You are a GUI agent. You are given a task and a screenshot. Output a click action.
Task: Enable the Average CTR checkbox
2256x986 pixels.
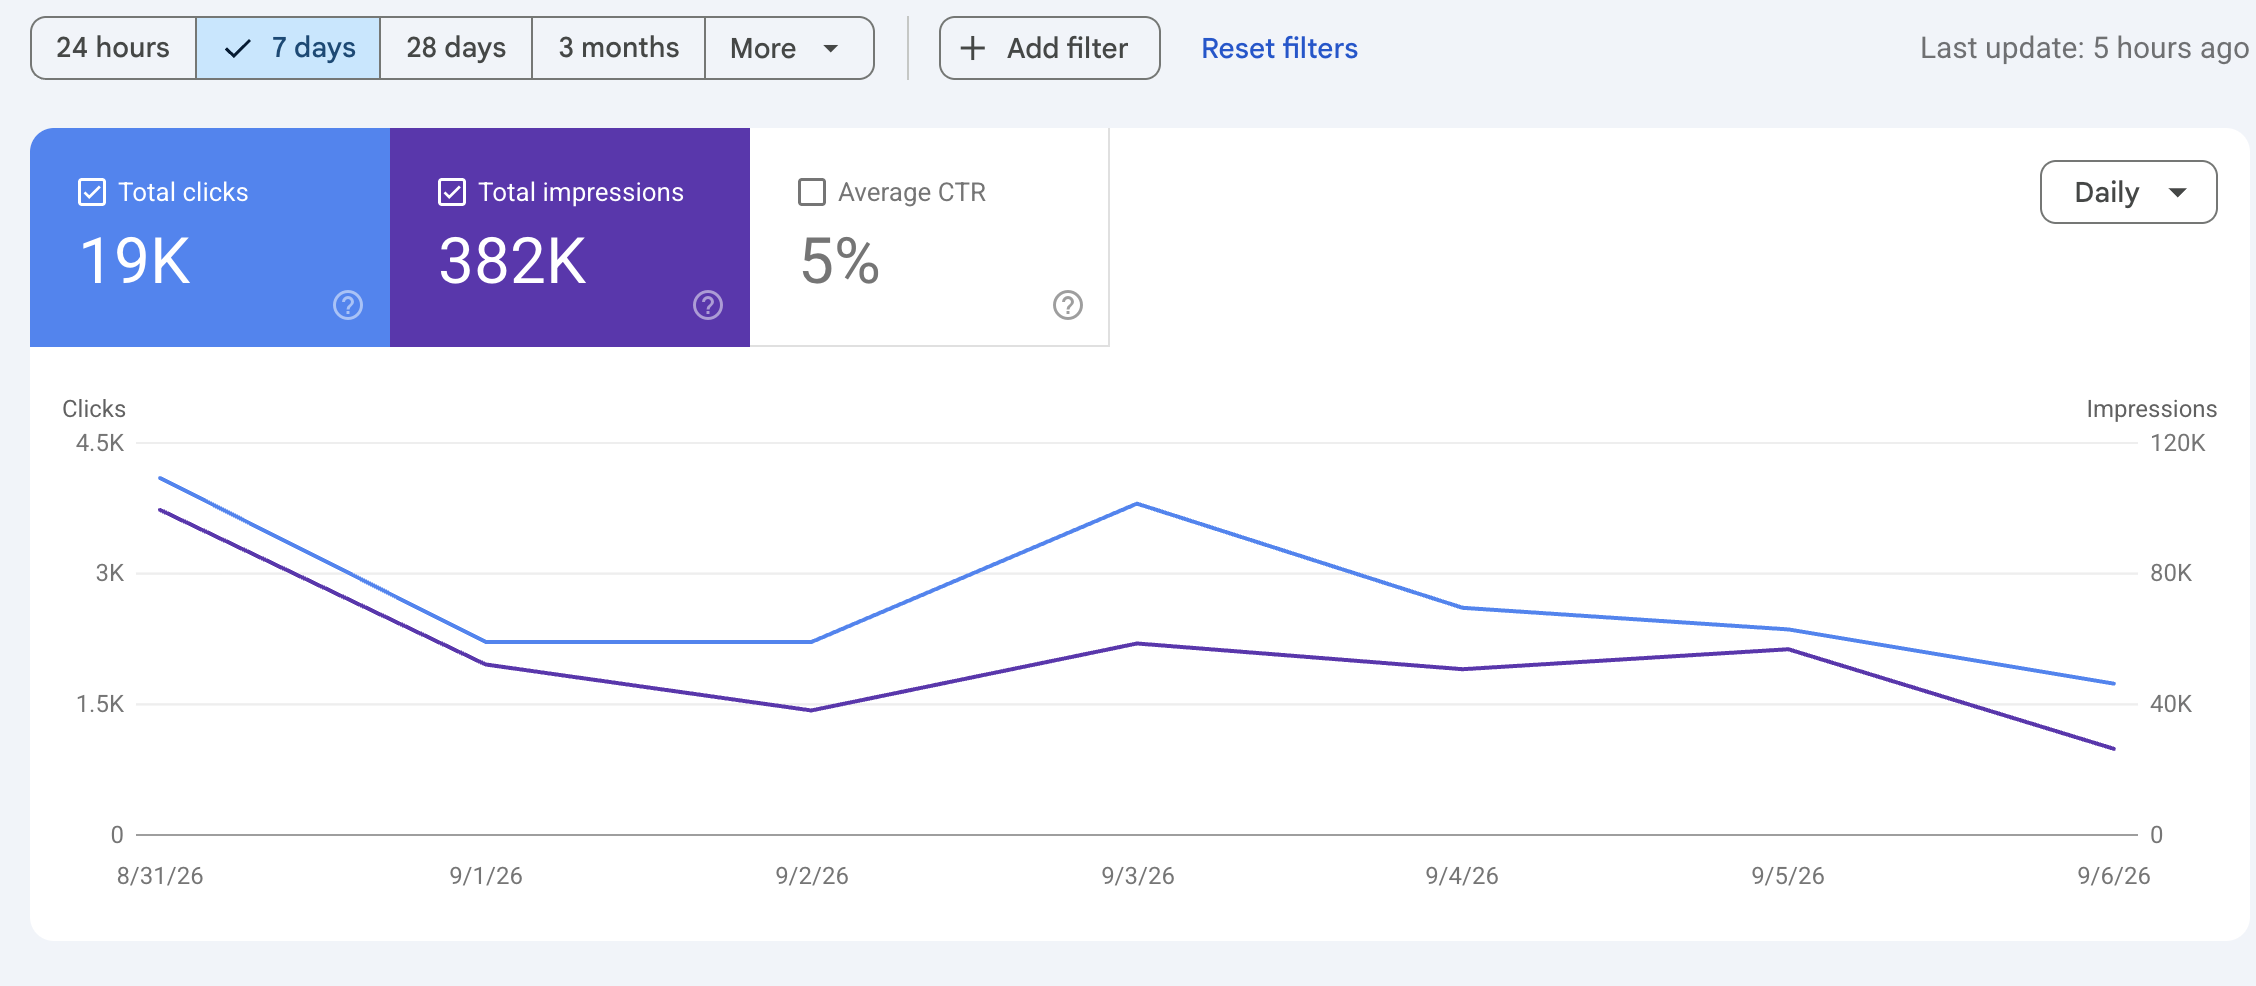[812, 192]
